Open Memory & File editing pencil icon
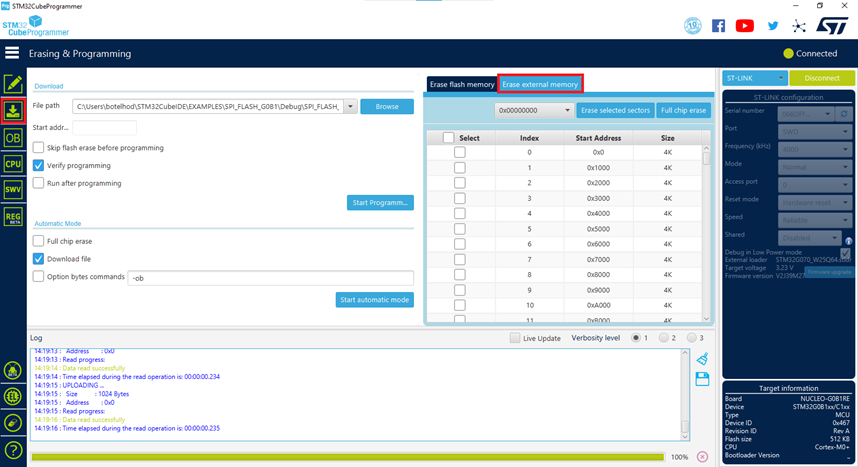 coord(13,84)
